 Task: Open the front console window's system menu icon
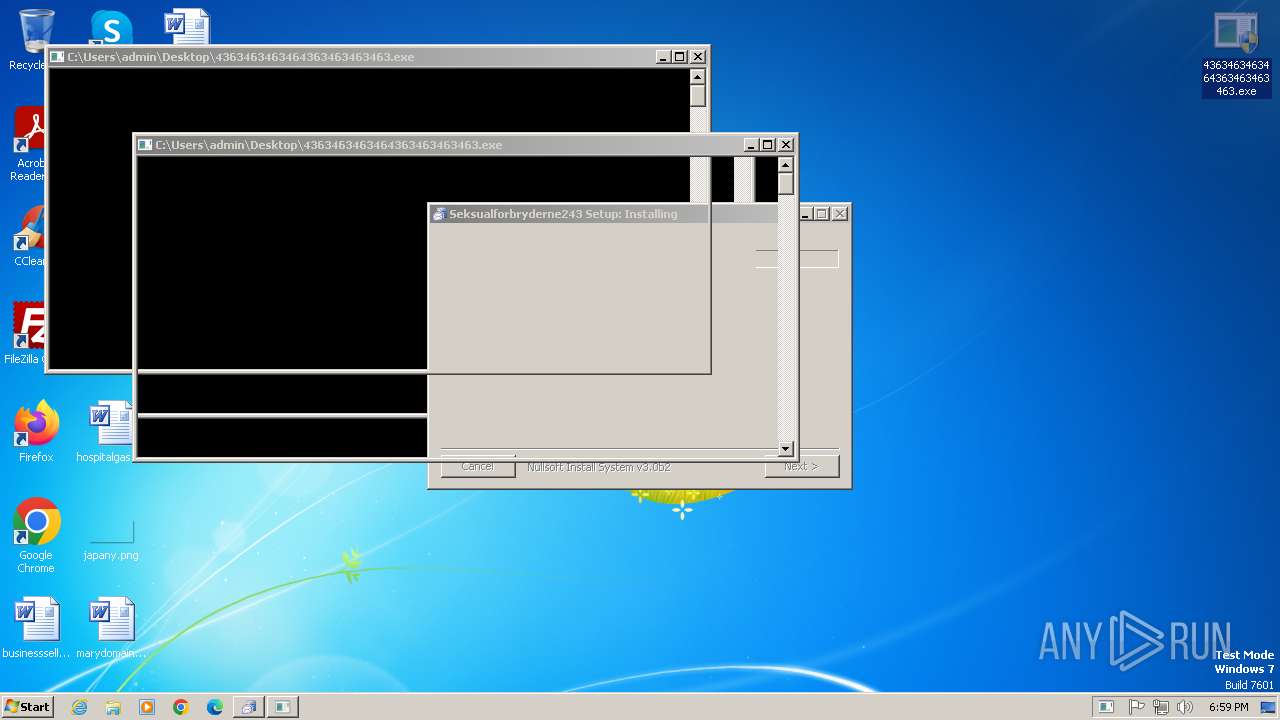click(145, 145)
